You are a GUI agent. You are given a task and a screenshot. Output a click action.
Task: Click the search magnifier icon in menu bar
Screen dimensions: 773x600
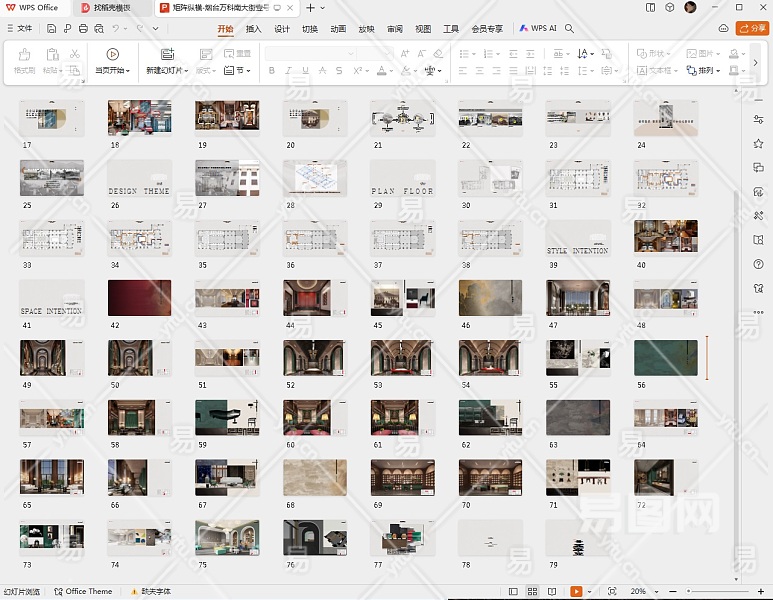[x=570, y=29]
